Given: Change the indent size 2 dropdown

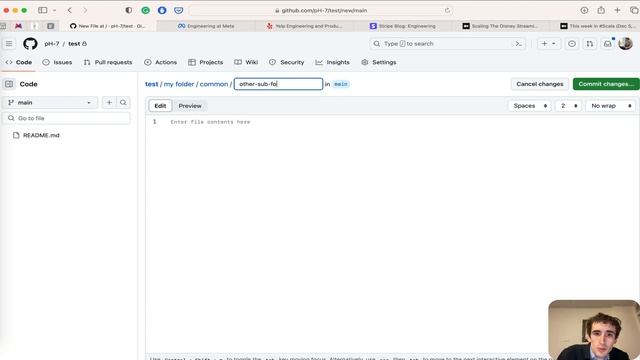Looking at the screenshot, I should [x=568, y=106].
